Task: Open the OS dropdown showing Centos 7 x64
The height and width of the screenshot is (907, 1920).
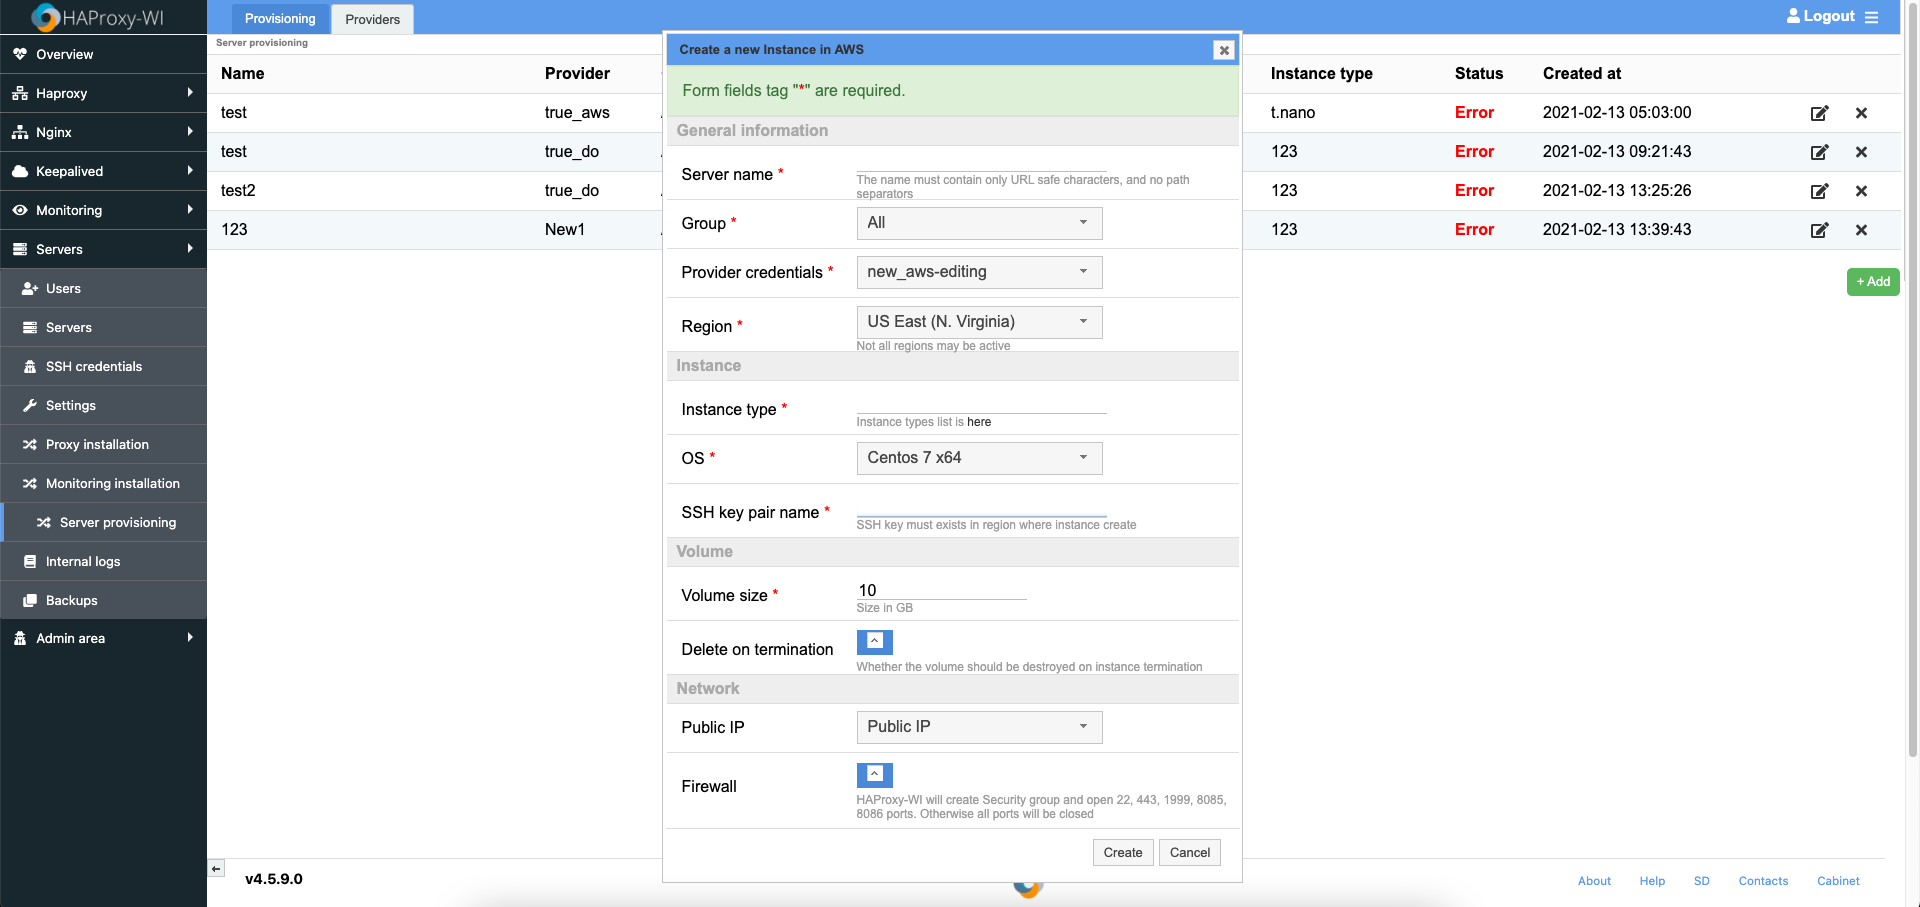Action: click(979, 458)
